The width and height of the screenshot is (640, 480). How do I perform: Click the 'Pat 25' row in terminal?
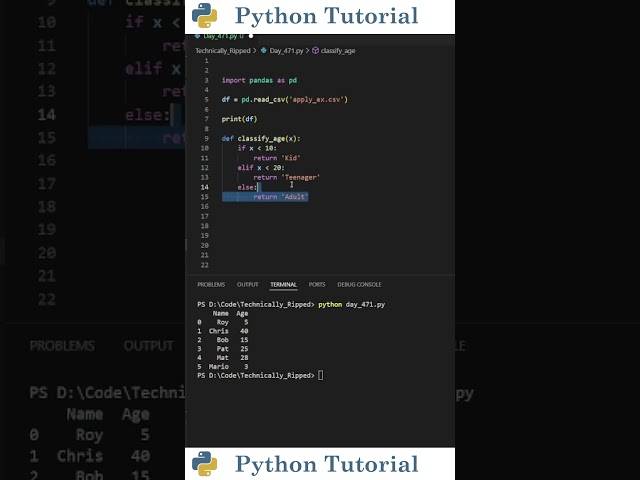[x=223, y=349]
